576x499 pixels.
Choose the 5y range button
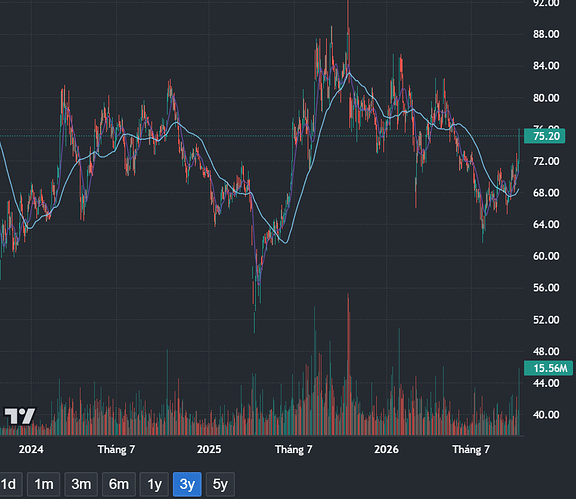[x=220, y=484]
